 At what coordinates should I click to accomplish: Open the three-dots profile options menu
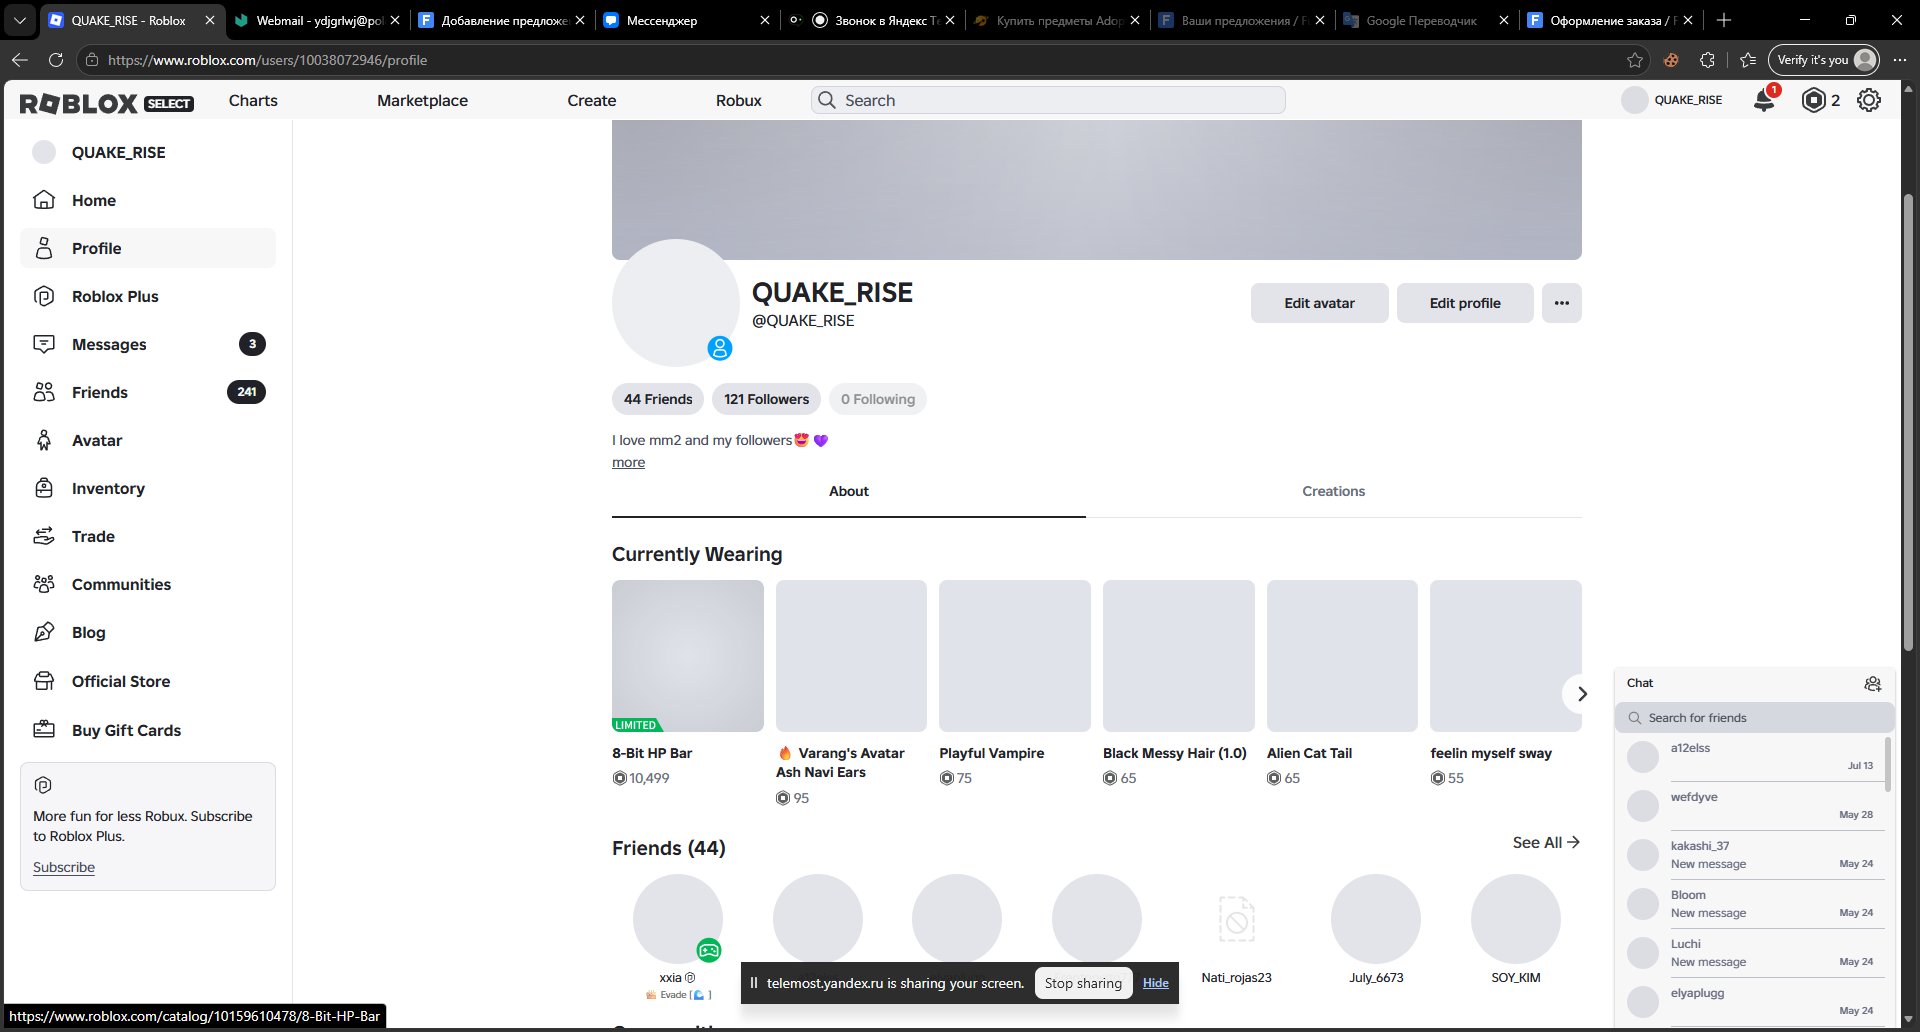coord(1562,303)
